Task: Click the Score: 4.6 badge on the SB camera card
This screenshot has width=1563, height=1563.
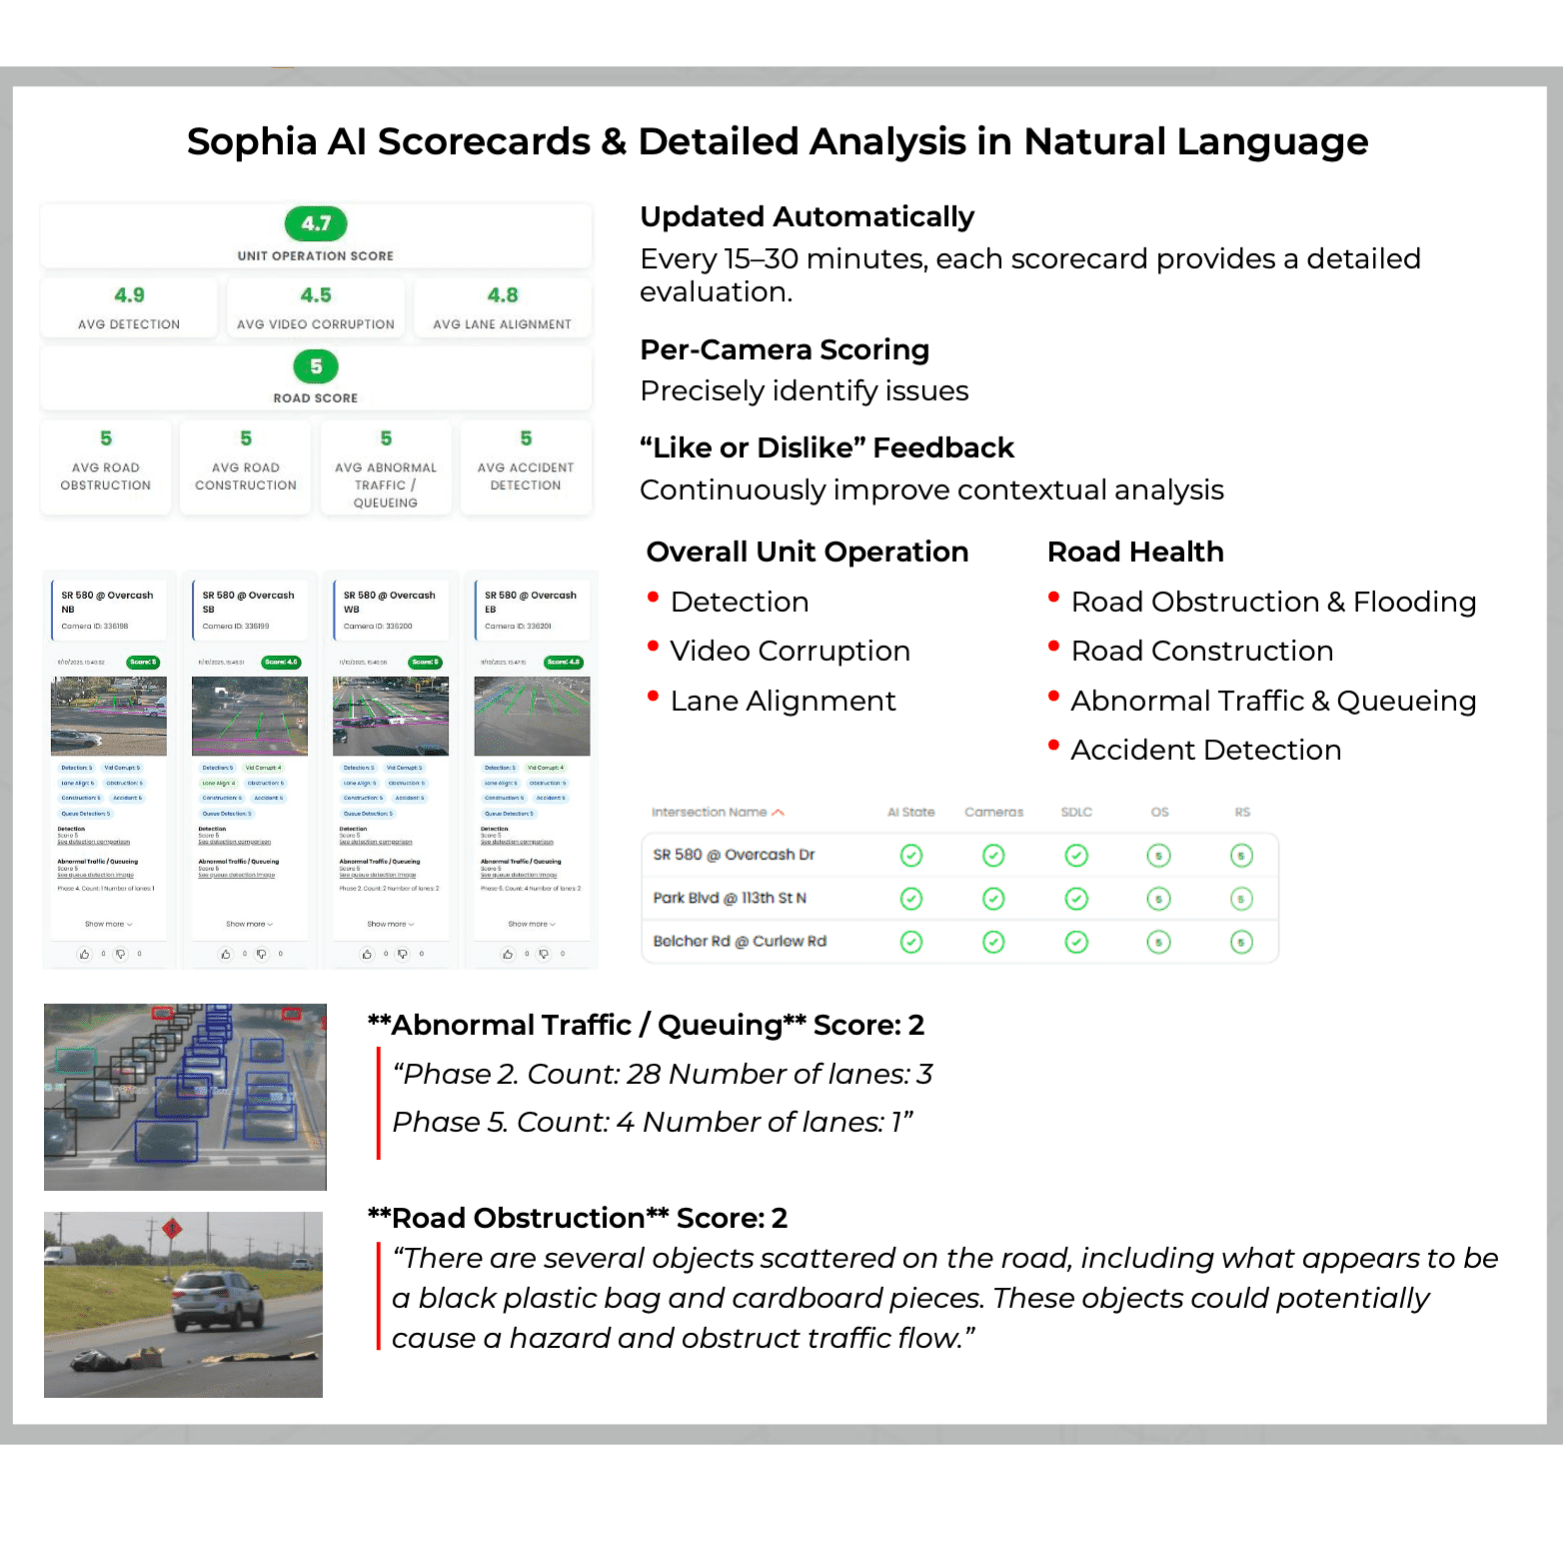Action: point(283,663)
